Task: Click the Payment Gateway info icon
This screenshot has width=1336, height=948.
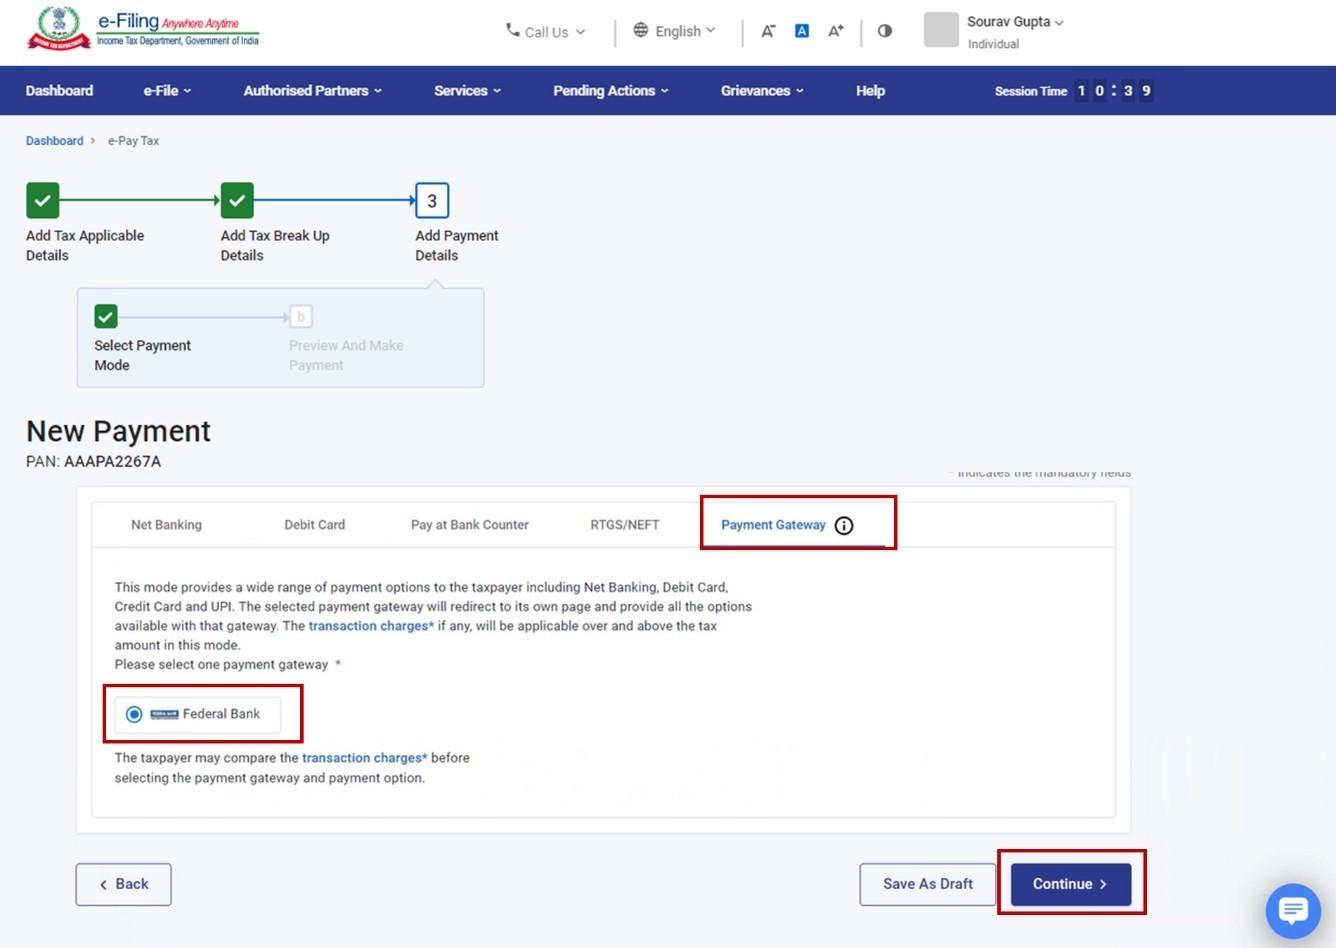Action: click(844, 526)
